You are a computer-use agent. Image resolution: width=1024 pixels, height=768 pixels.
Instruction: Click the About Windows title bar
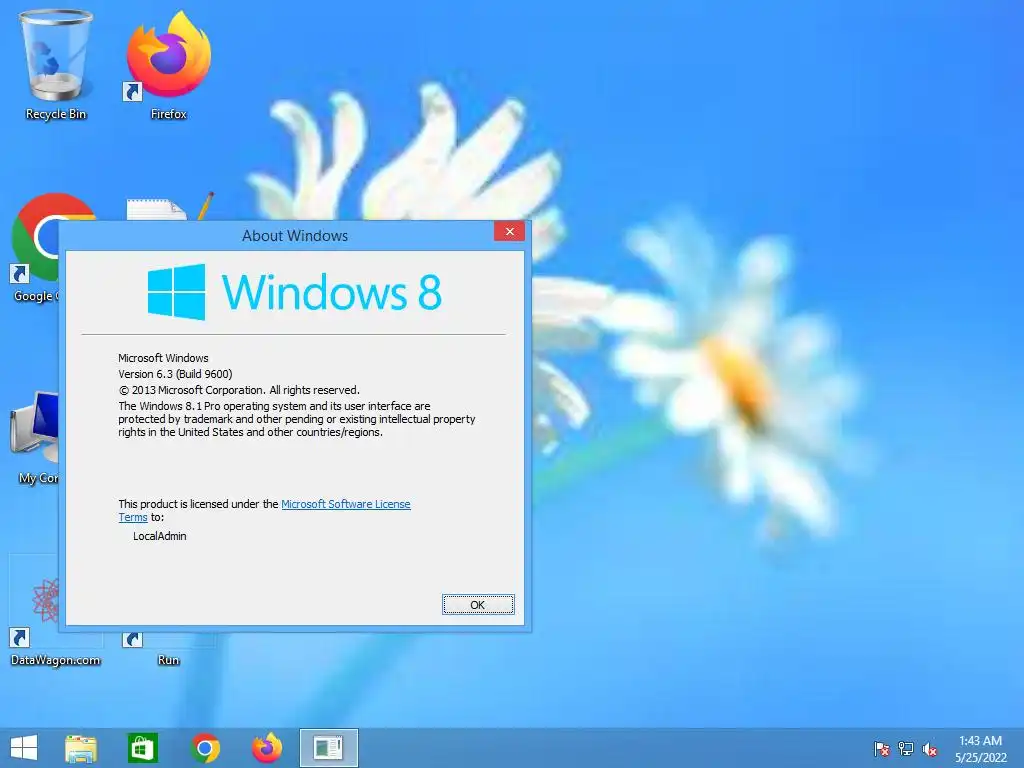pos(295,236)
